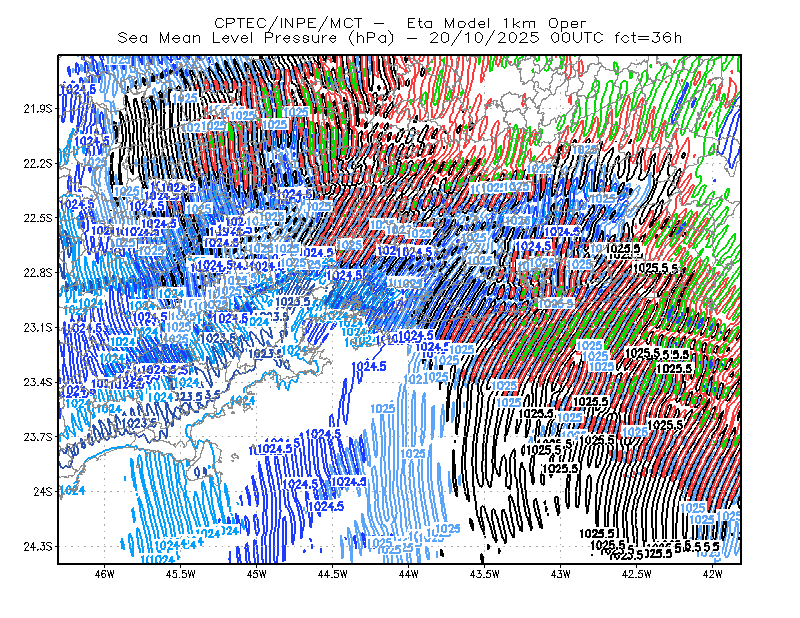This screenshot has height=618, width=800.
Task: Click the 20/10/2025 date in subtitle
Action: [484, 38]
